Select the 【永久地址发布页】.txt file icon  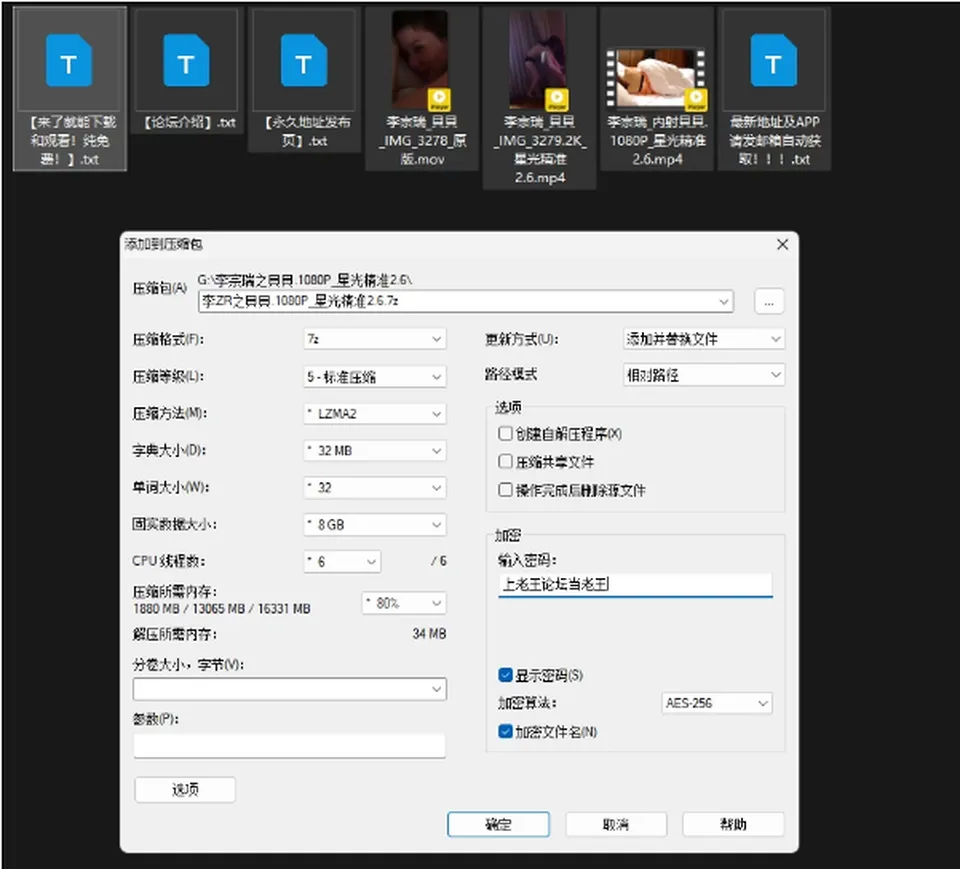point(304,60)
